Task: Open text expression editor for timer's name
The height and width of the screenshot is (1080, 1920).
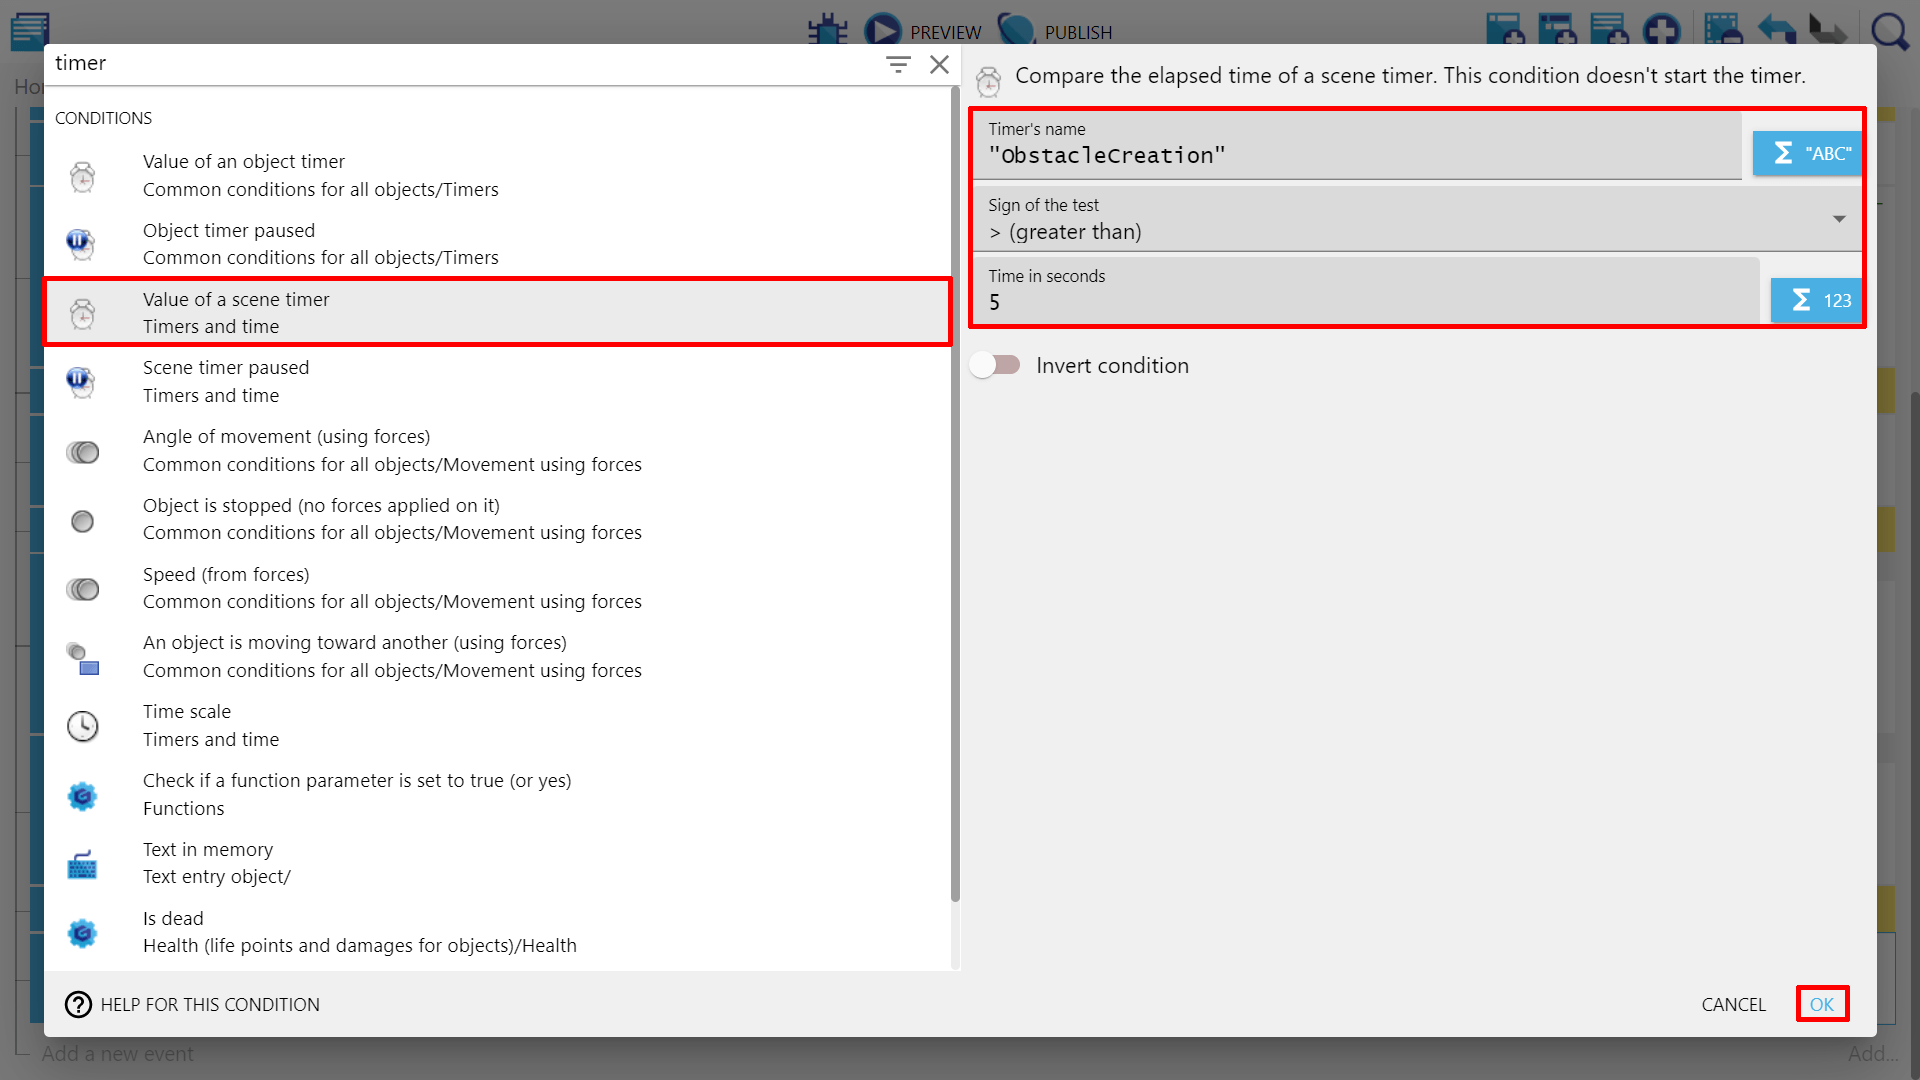Action: 1809,154
